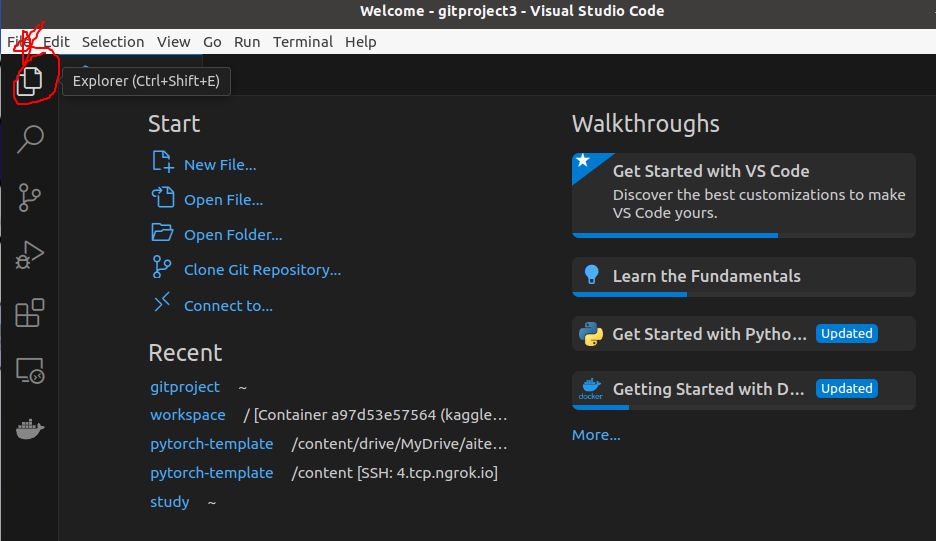Click progress bar under Getting Started with Docker
This screenshot has width=936, height=541.
coord(744,407)
